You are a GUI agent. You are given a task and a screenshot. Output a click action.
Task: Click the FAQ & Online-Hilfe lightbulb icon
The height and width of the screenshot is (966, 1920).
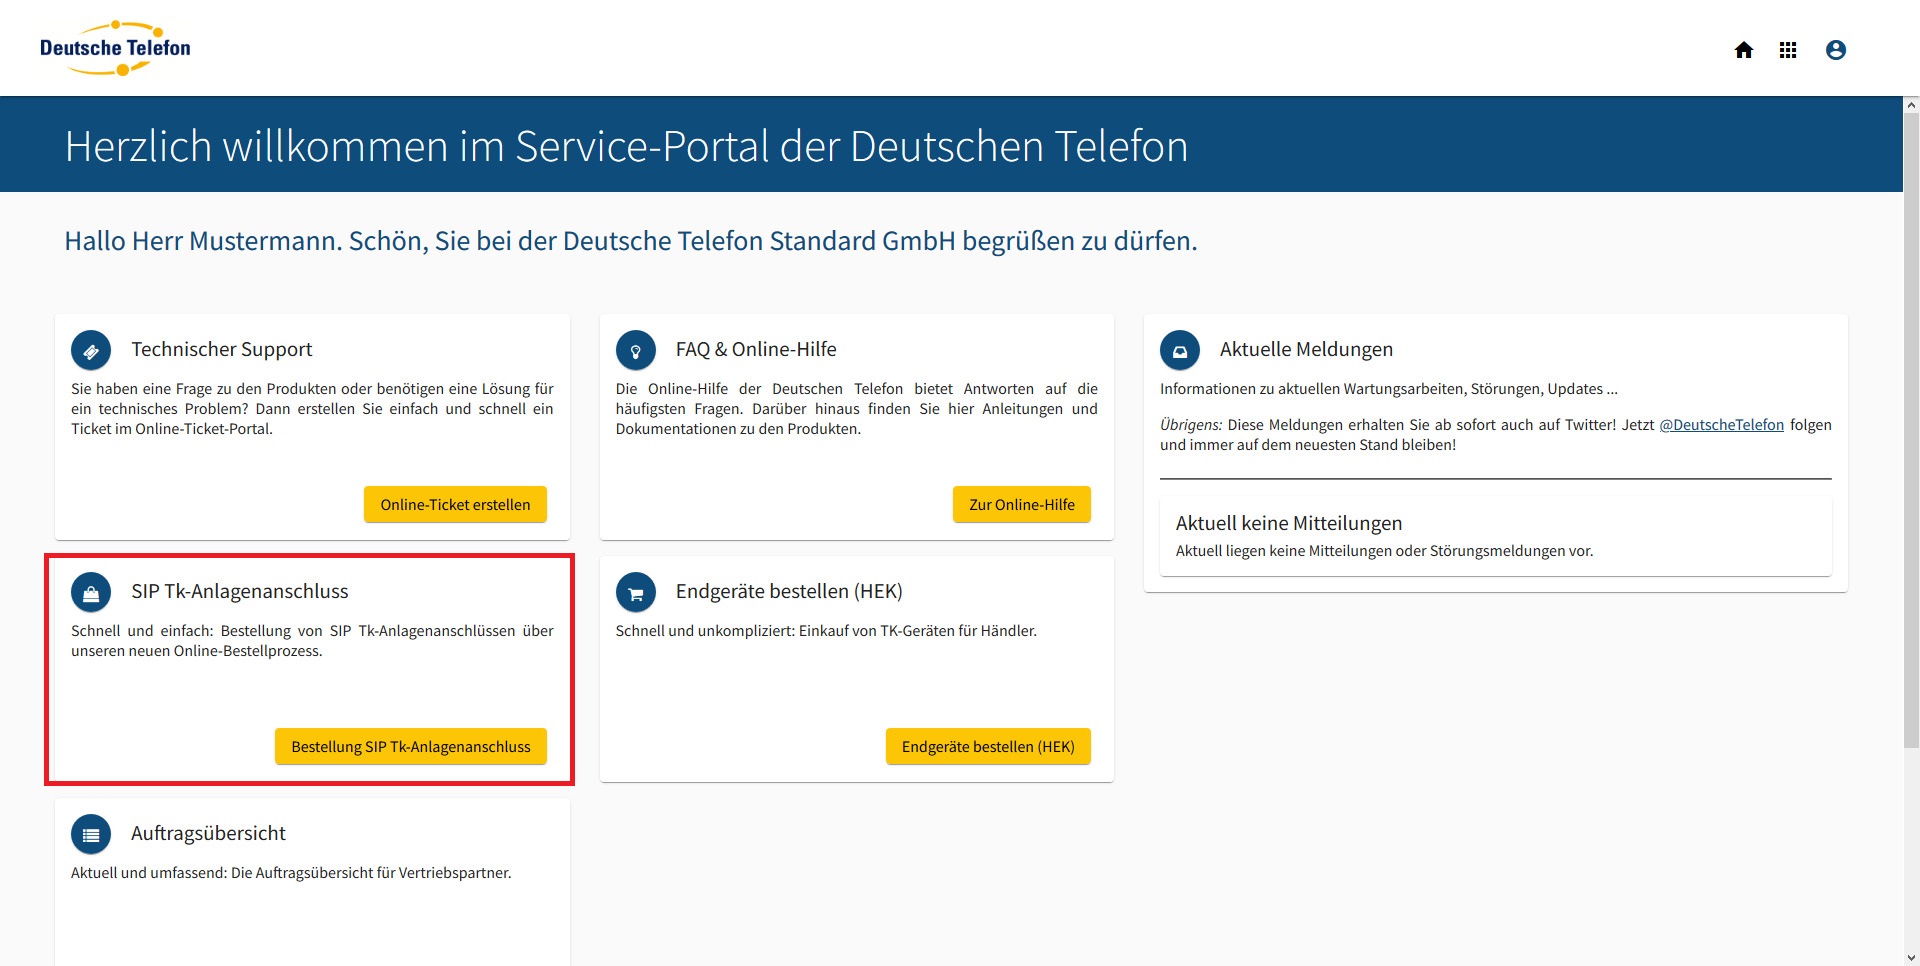pos(636,351)
